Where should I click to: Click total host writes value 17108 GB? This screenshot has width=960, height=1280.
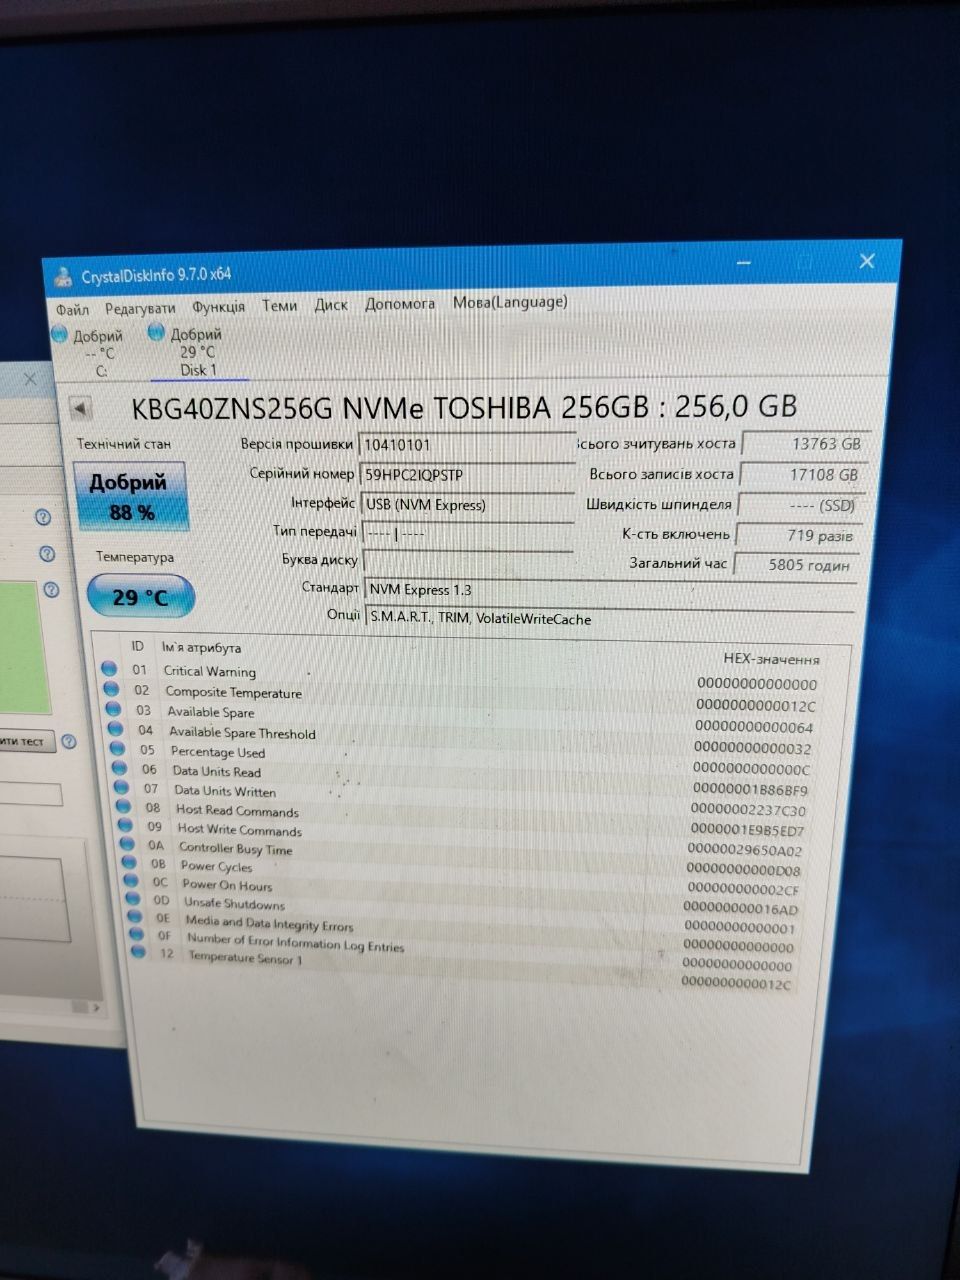803,475
